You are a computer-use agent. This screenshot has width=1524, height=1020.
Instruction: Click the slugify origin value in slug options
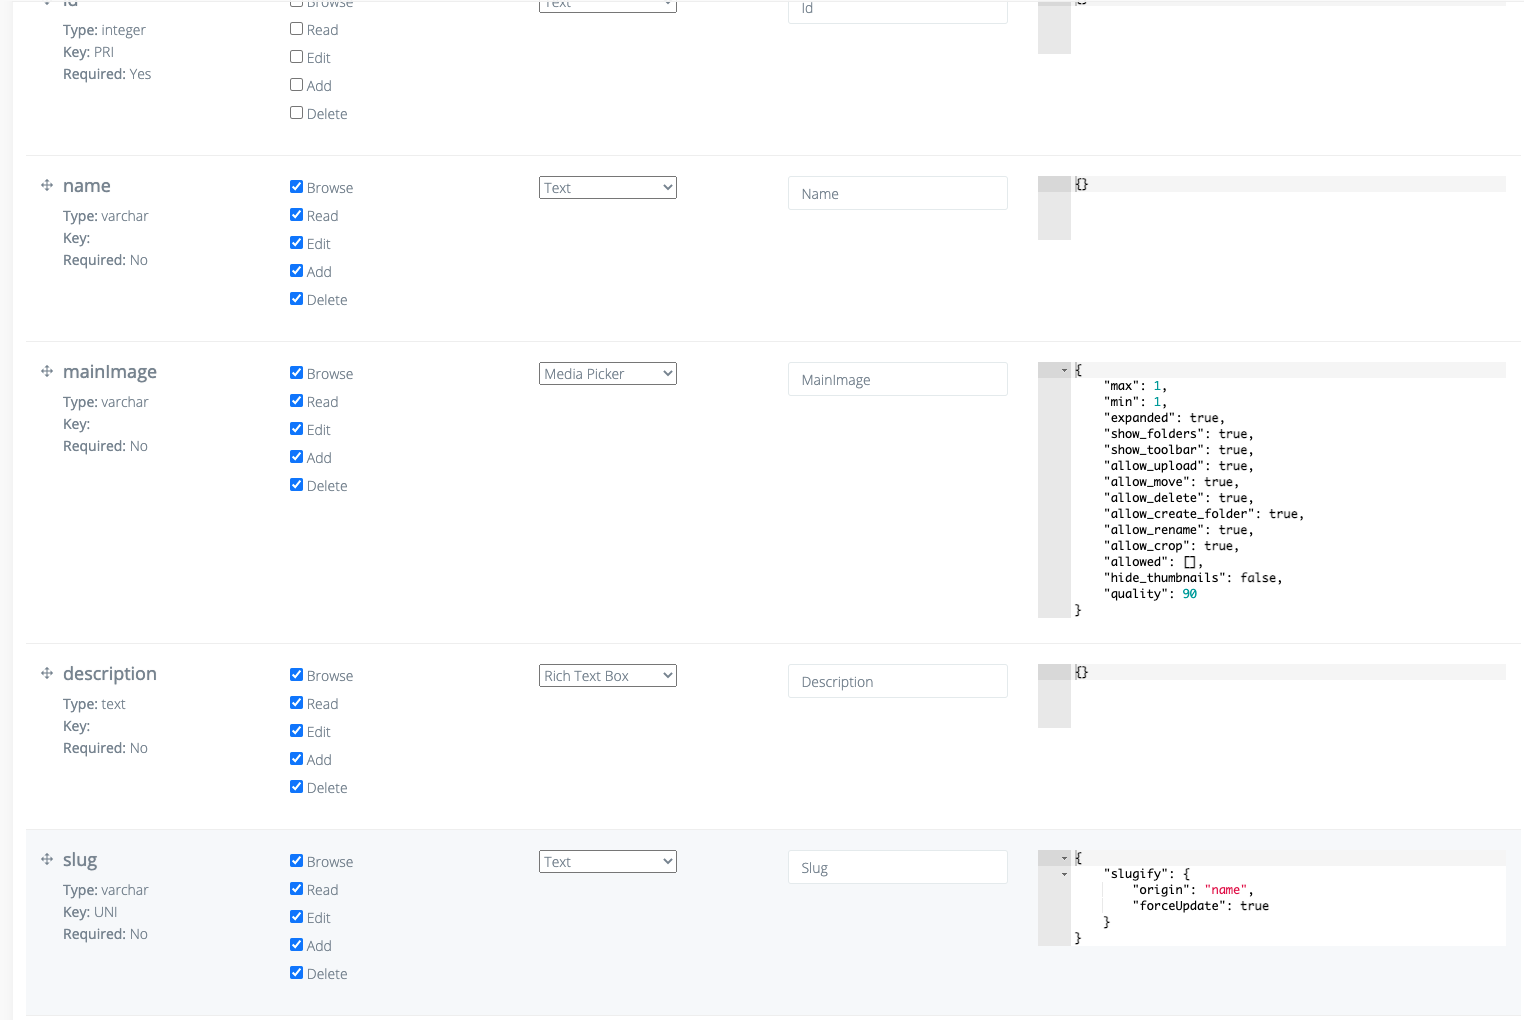pyautogui.click(x=1226, y=889)
